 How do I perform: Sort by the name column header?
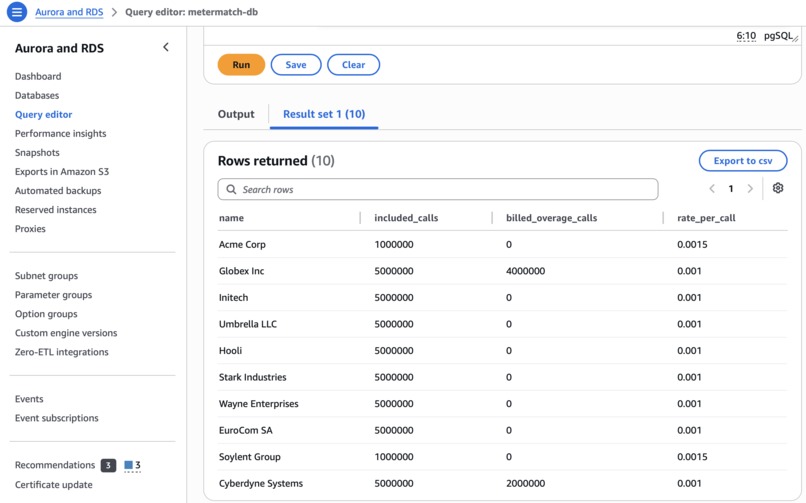coord(231,218)
